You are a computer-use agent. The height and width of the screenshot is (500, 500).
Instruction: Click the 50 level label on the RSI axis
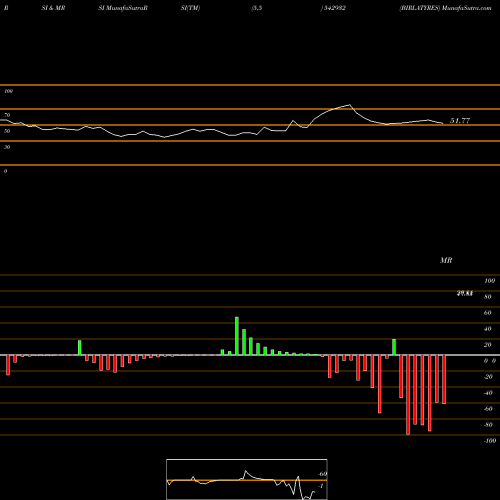coord(7,131)
